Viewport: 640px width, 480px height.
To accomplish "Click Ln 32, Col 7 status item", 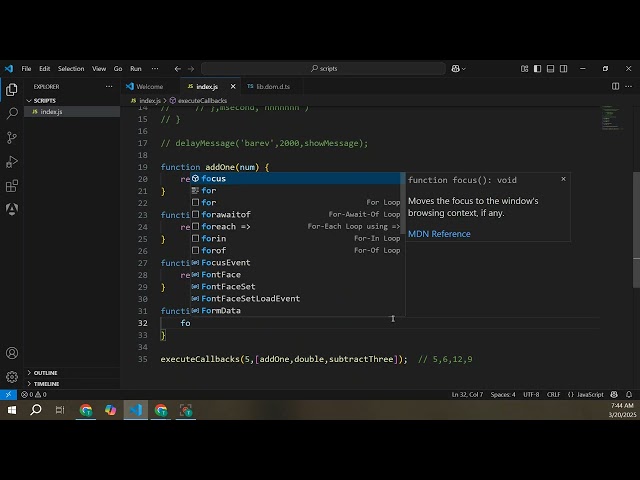I will (x=467, y=394).
